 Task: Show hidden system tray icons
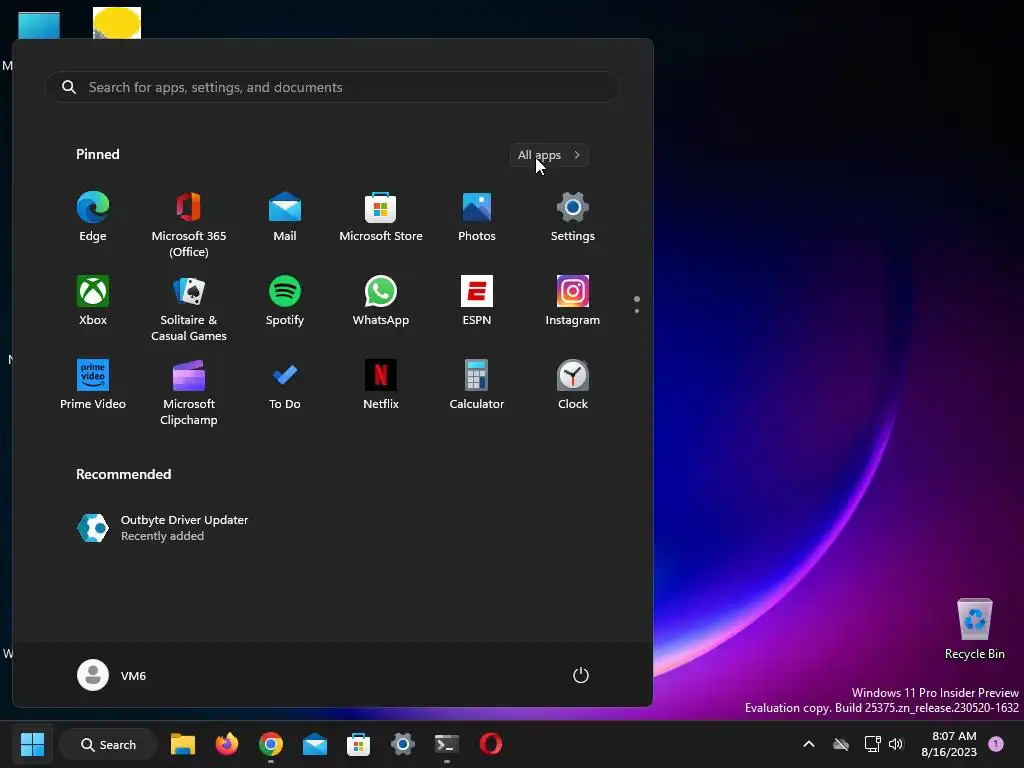(808, 744)
